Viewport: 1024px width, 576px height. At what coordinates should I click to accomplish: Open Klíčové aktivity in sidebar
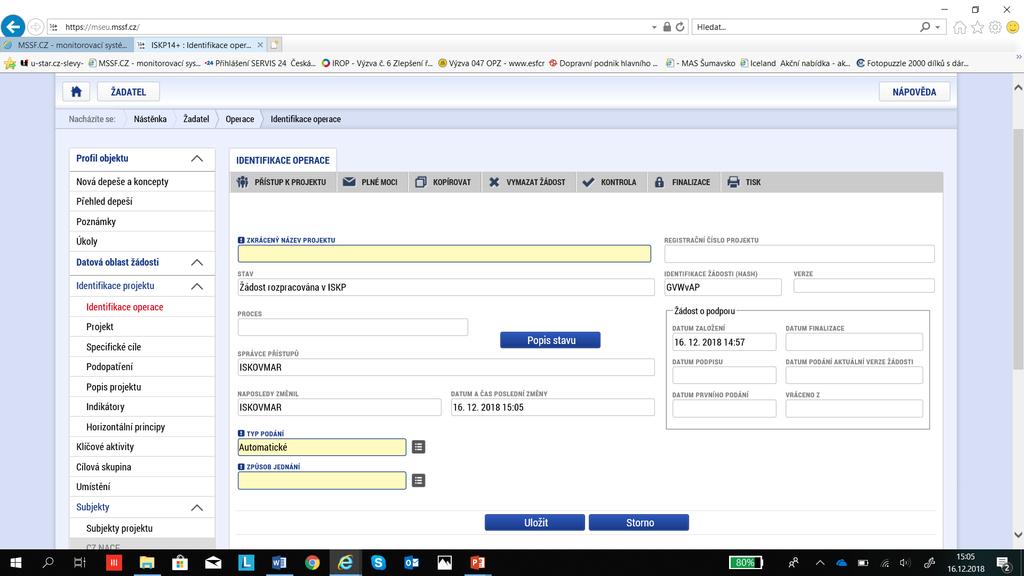142,447
